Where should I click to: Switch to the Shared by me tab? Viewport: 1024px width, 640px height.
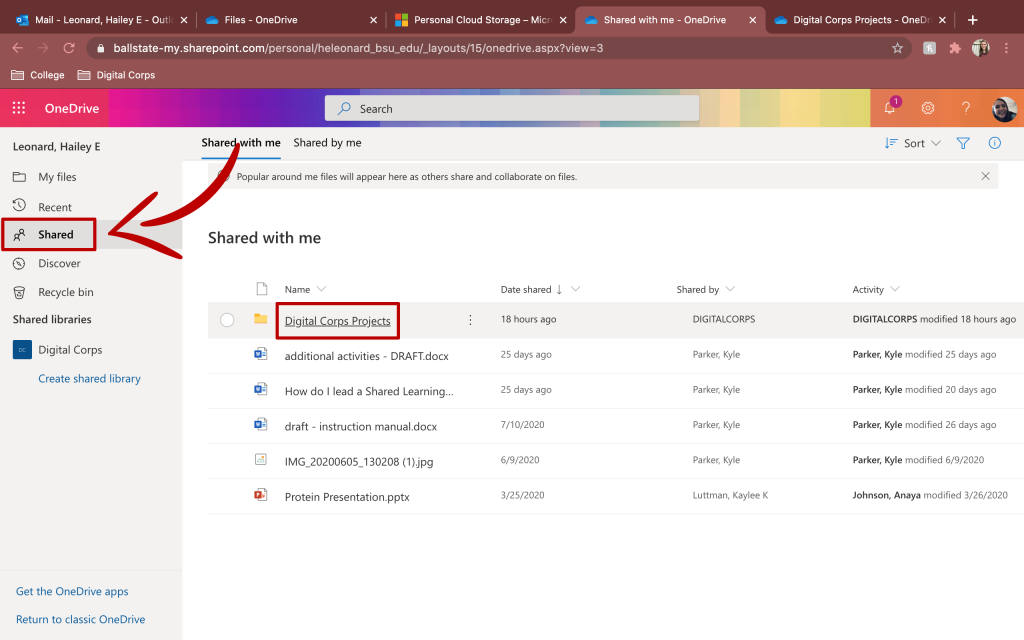[327, 143]
